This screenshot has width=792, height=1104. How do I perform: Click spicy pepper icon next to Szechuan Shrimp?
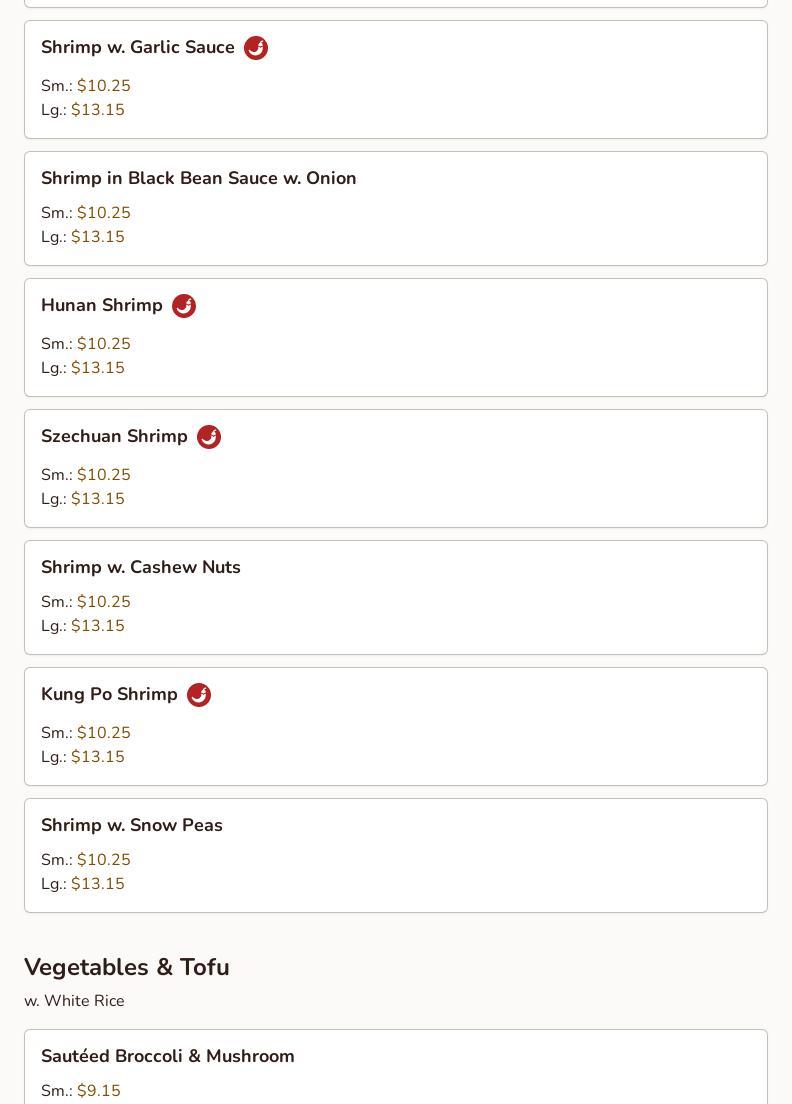click(x=209, y=437)
